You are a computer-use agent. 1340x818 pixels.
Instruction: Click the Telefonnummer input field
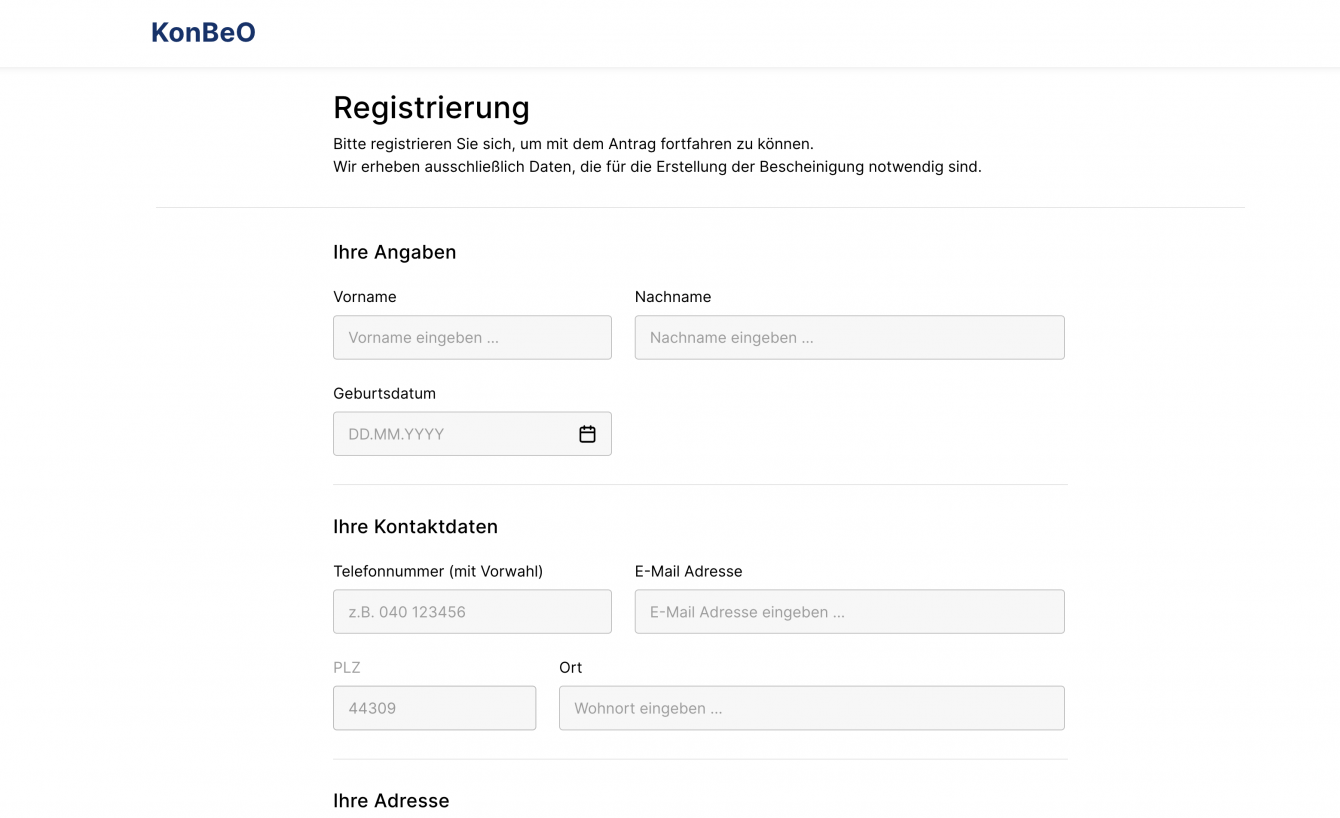pos(472,612)
